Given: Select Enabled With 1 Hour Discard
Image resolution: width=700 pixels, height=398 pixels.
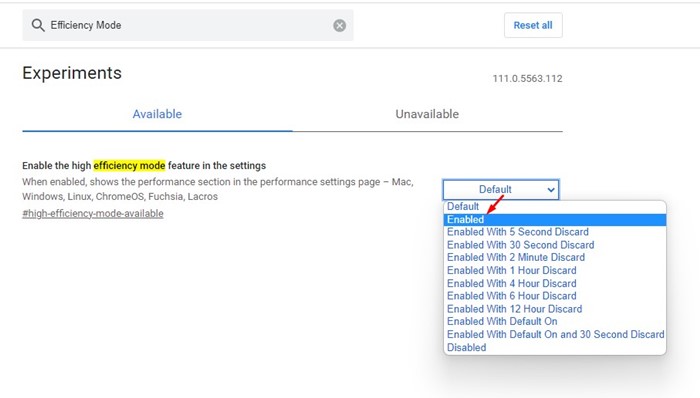Looking at the screenshot, I should 555,270.
